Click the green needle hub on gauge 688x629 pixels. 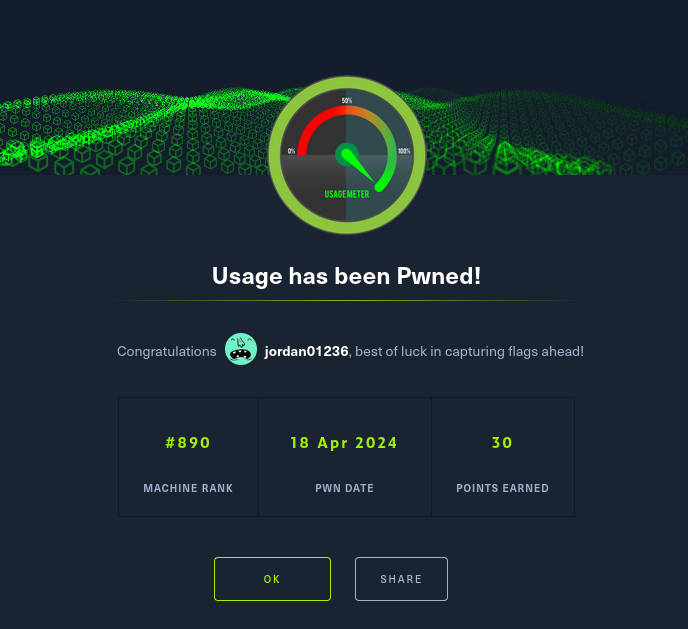pyautogui.click(x=347, y=155)
